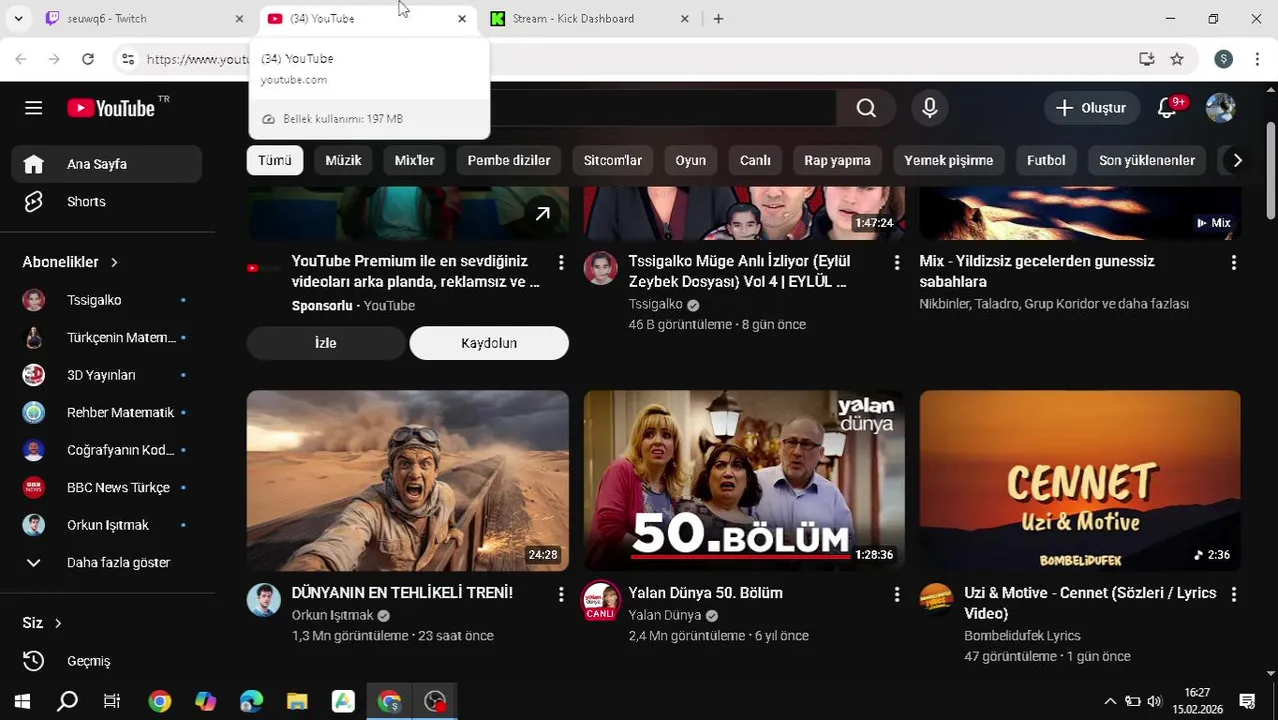Open options for DÜNYANIN EN TEHLİKELİ TRENİ video
This screenshot has height=720, width=1278.
tap(561, 594)
